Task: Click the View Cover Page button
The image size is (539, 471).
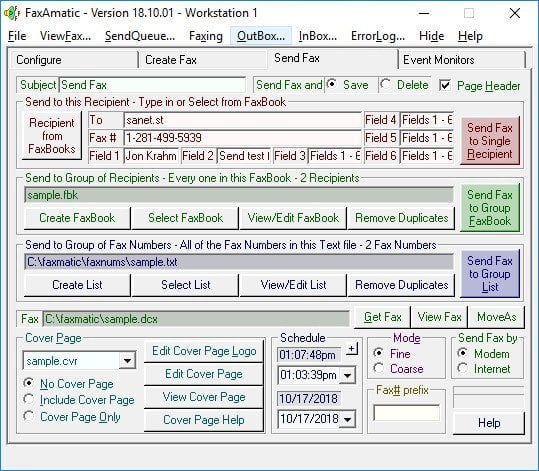Action: pyautogui.click(x=204, y=397)
